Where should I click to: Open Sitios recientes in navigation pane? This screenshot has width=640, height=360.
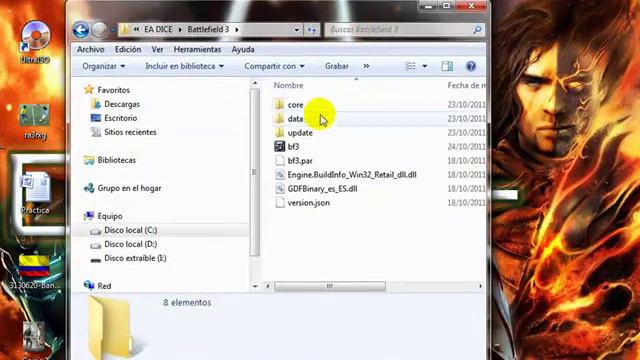click(130, 132)
